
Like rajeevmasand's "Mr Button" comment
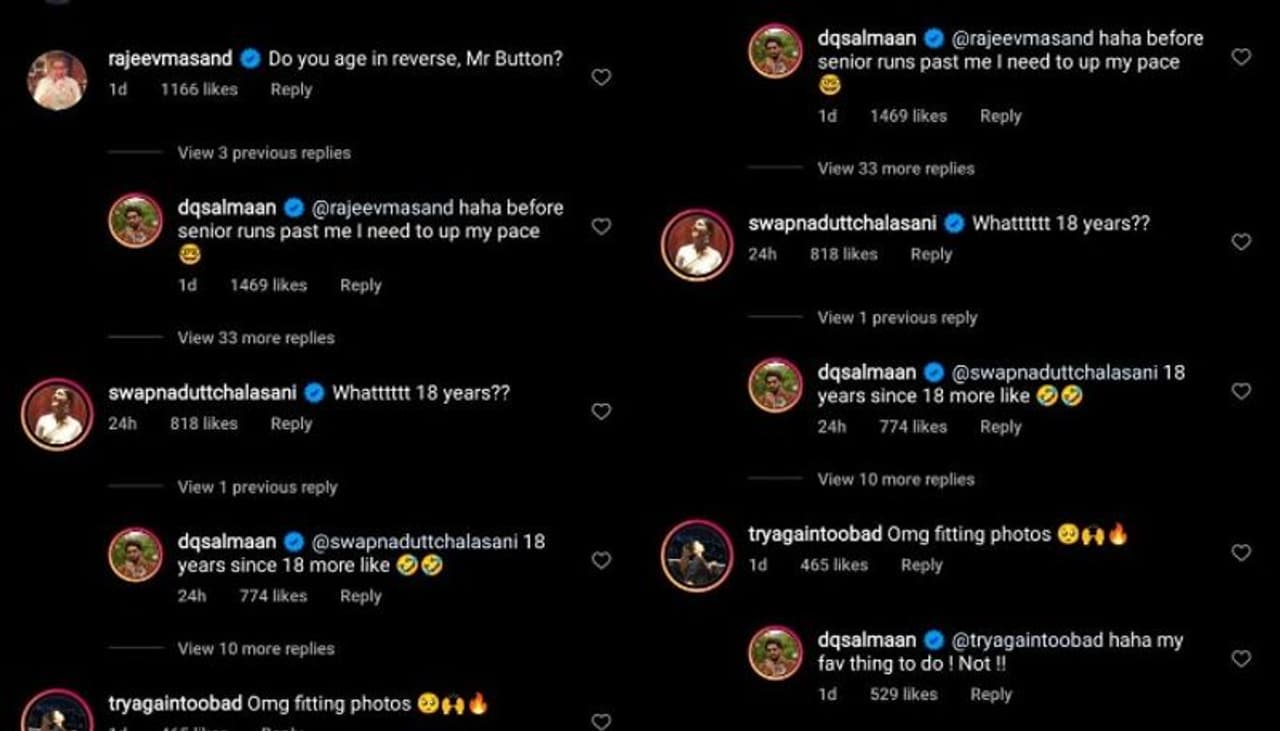click(601, 77)
